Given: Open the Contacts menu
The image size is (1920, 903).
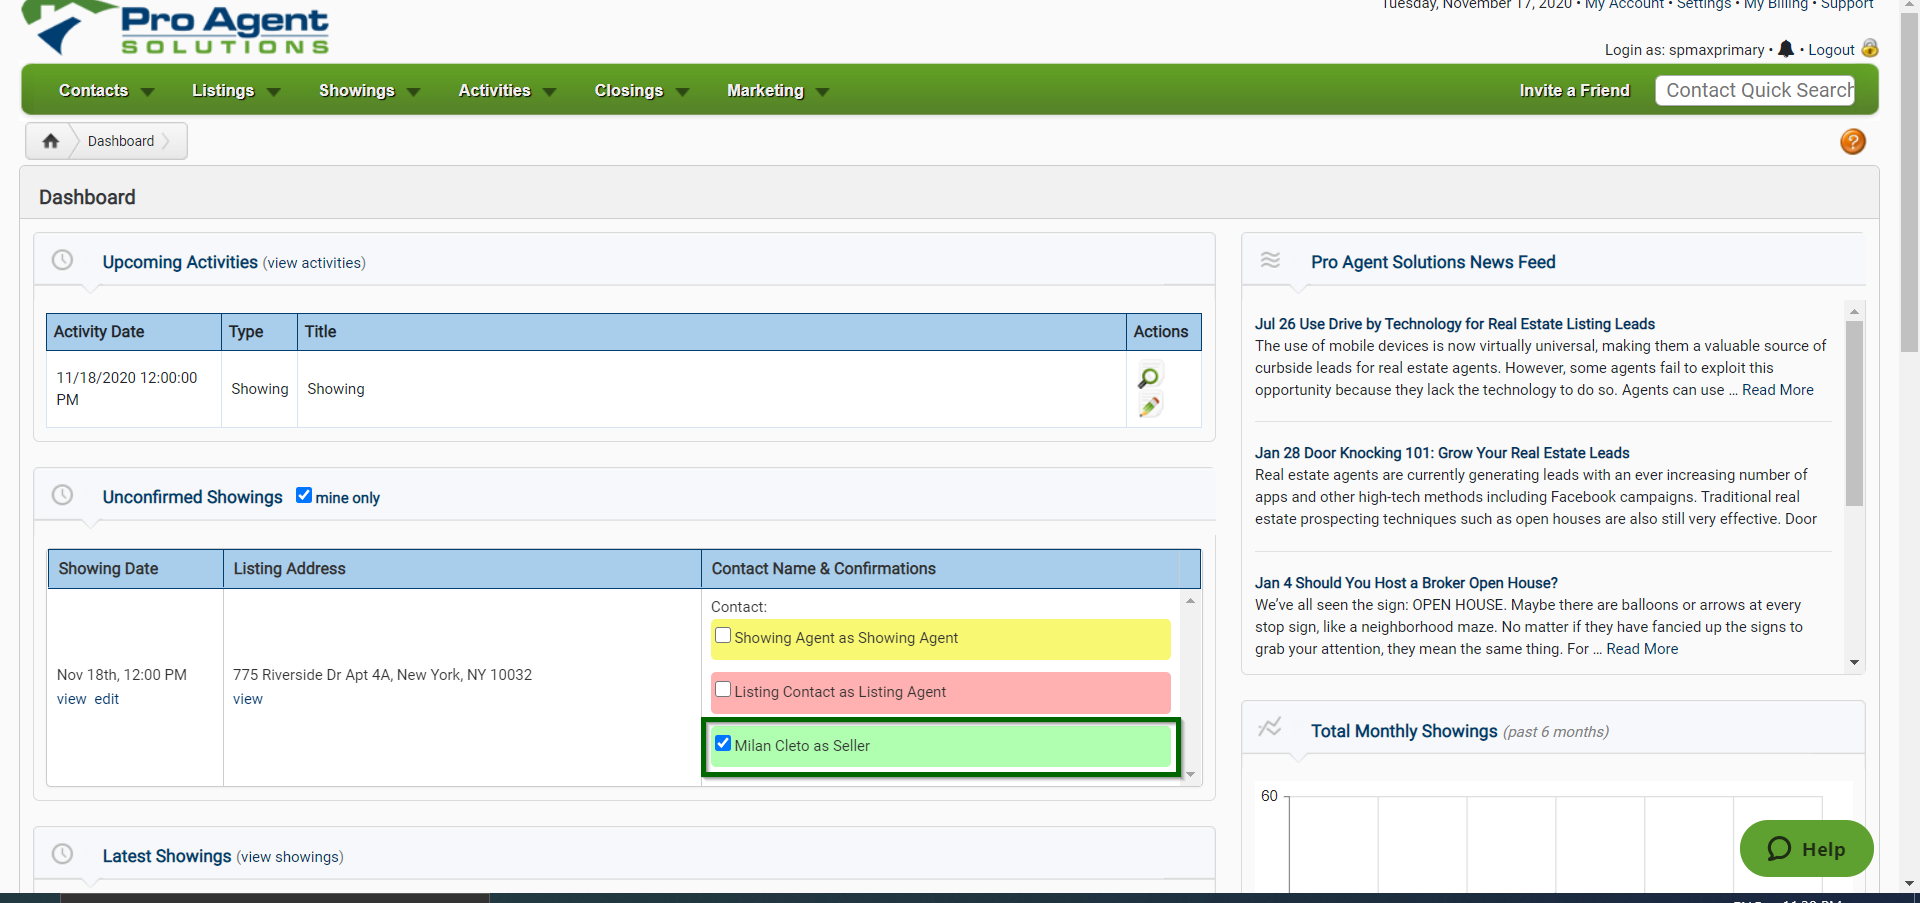Looking at the screenshot, I should point(93,90).
